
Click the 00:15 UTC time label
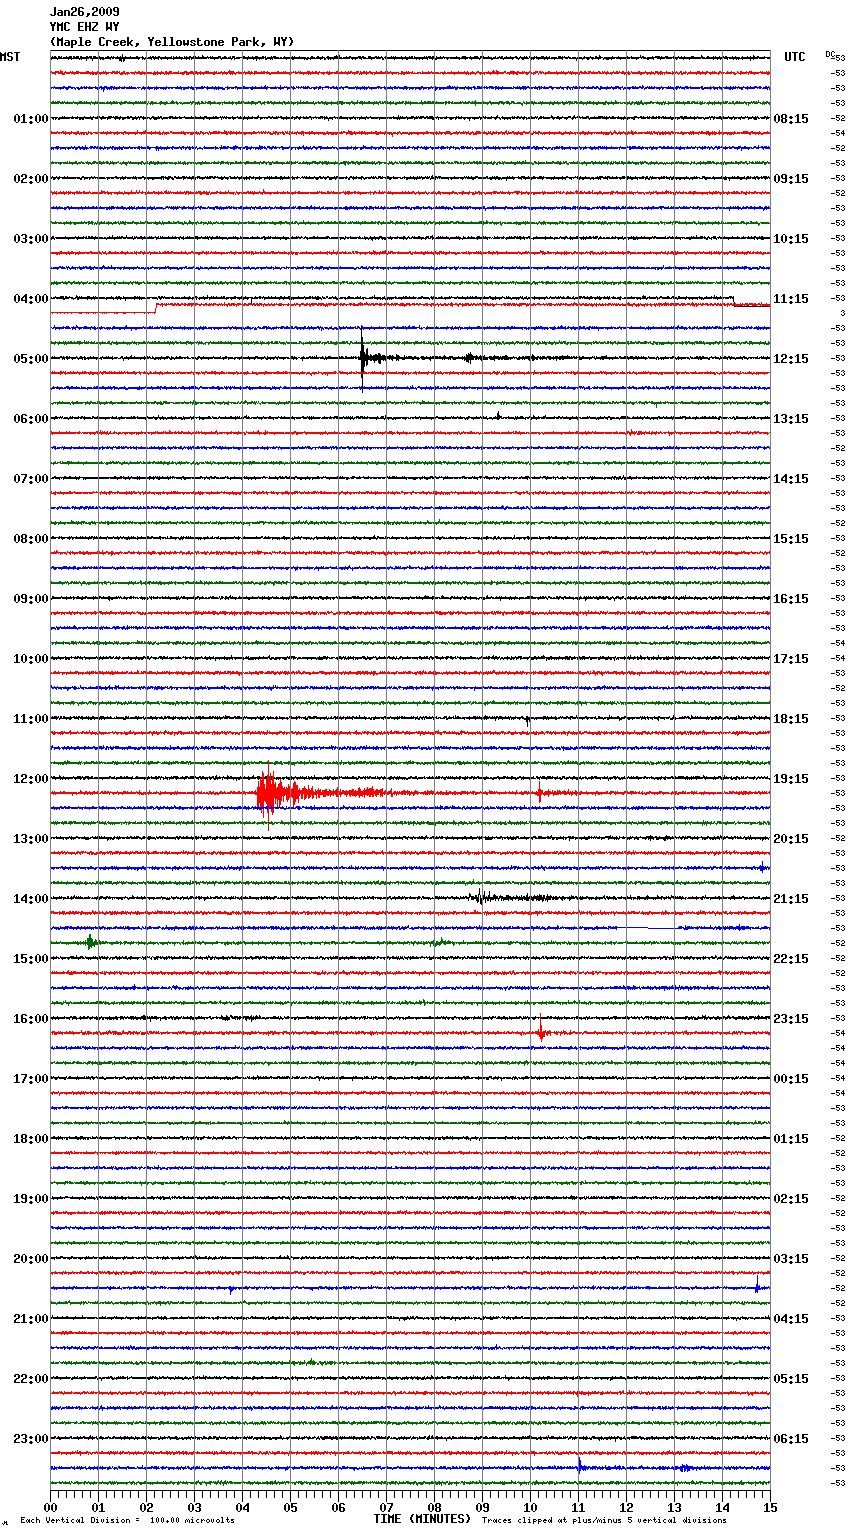[791, 1079]
